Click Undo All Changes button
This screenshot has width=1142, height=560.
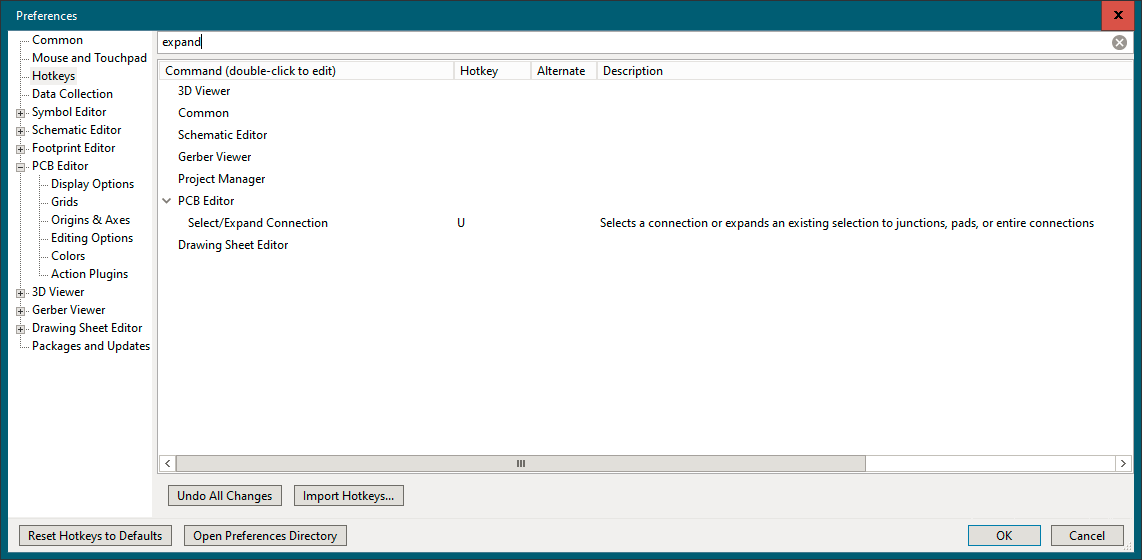[x=224, y=496]
